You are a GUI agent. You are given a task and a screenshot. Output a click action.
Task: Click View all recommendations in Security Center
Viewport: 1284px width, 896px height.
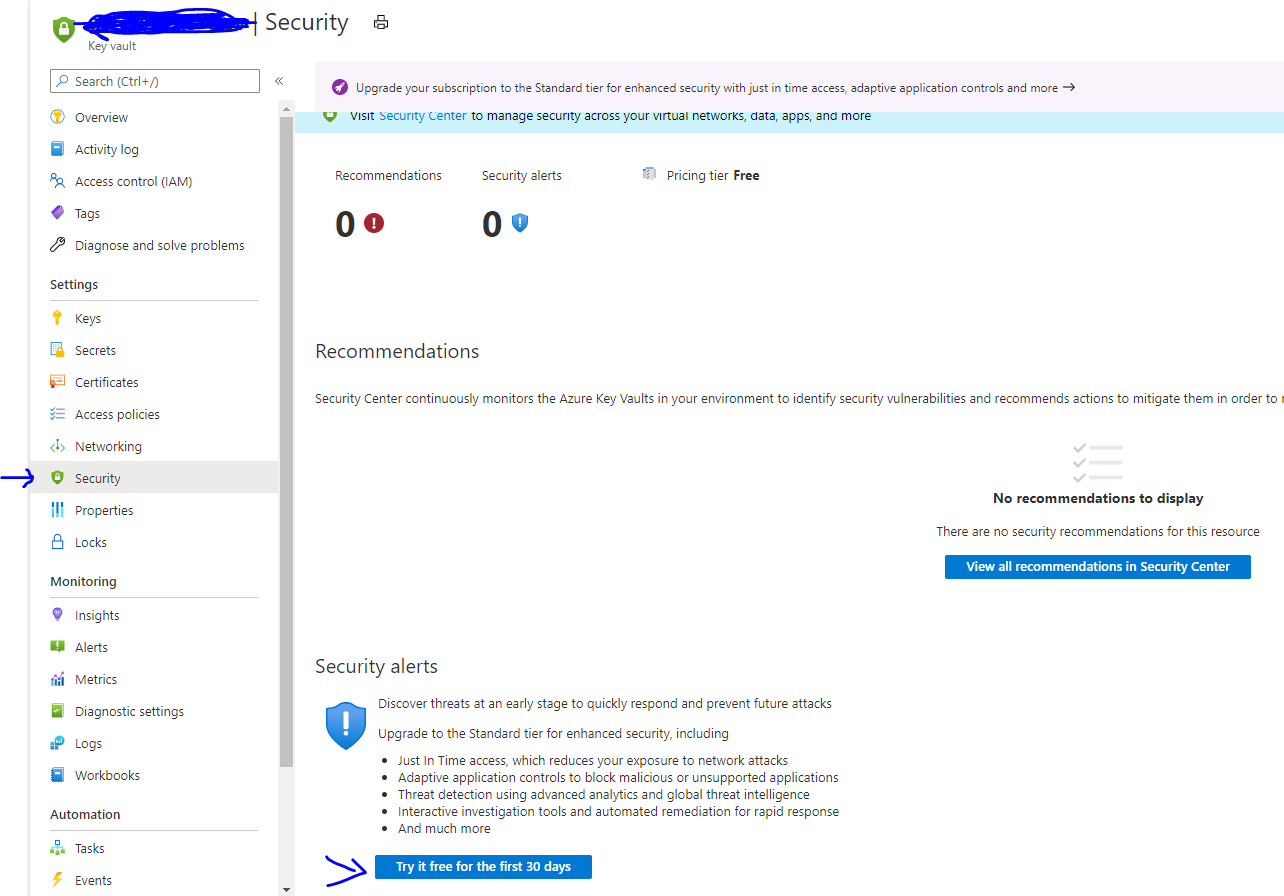(x=1098, y=566)
